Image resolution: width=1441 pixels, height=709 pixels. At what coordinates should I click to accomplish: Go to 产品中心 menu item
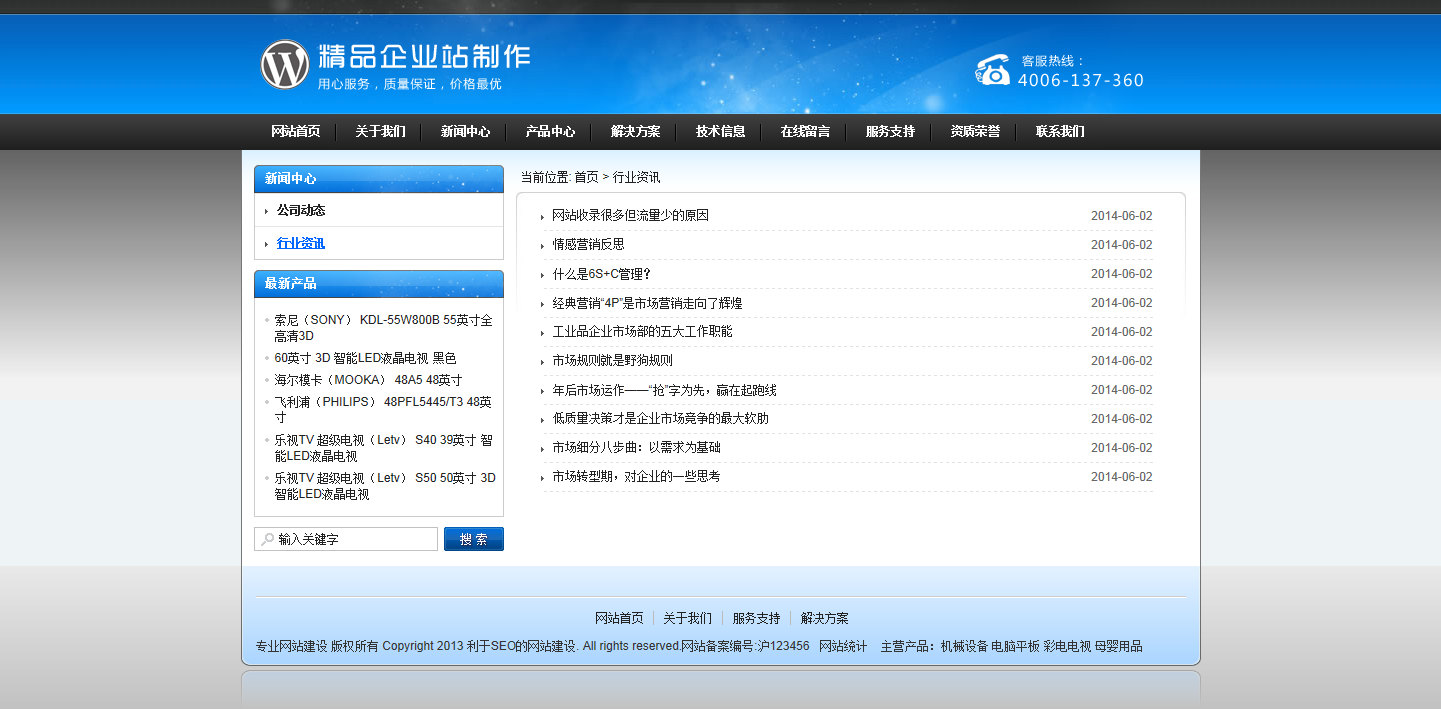[550, 132]
